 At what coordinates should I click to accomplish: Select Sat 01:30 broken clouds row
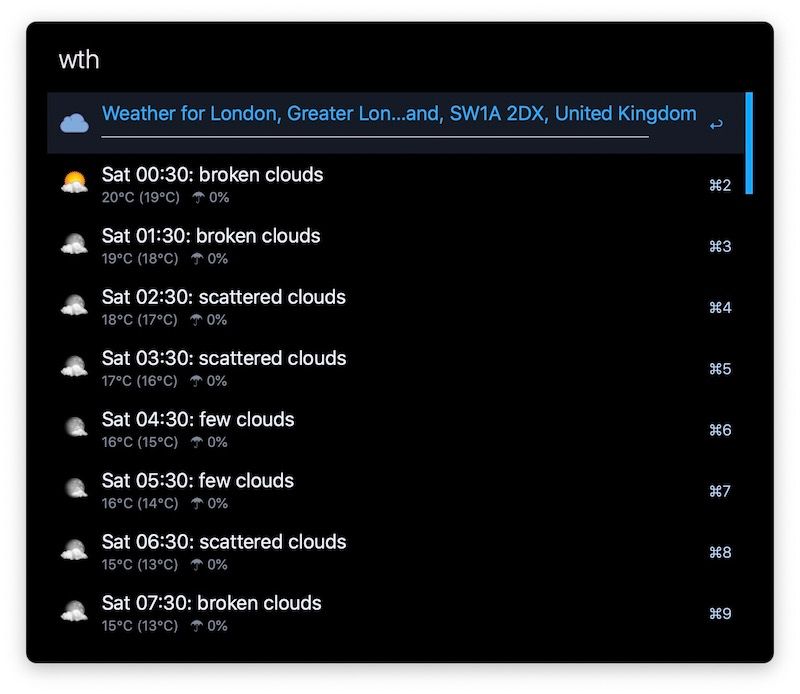211,236
